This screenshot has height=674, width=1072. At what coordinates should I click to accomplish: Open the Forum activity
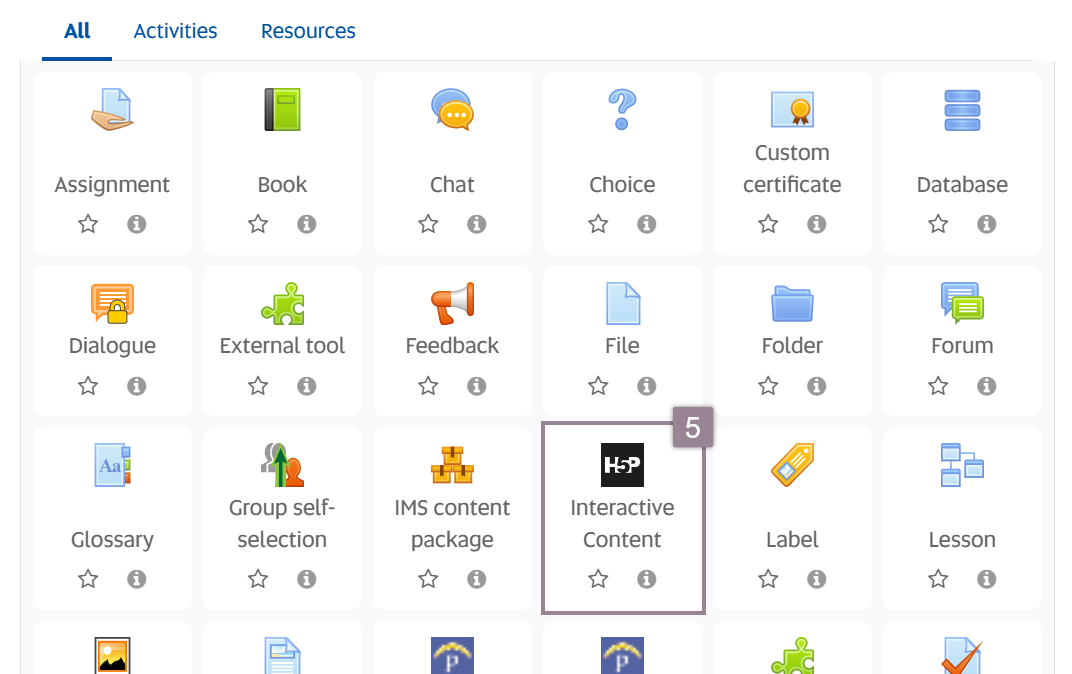[962, 303]
